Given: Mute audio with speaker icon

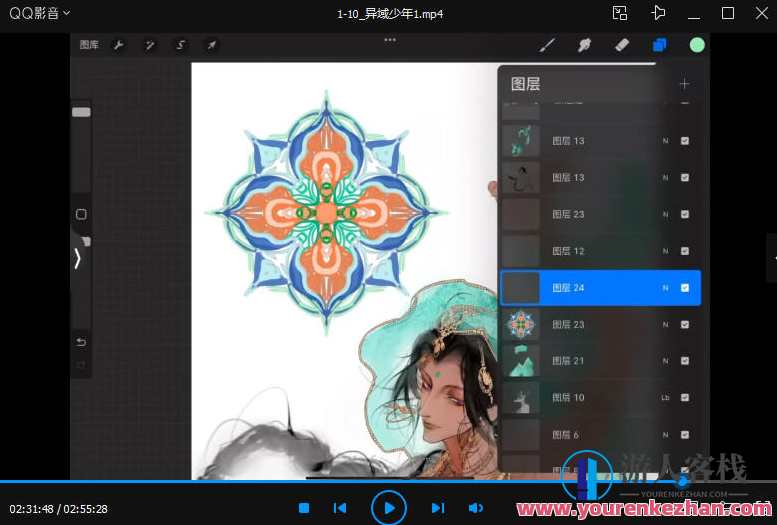Looking at the screenshot, I should [476, 508].
